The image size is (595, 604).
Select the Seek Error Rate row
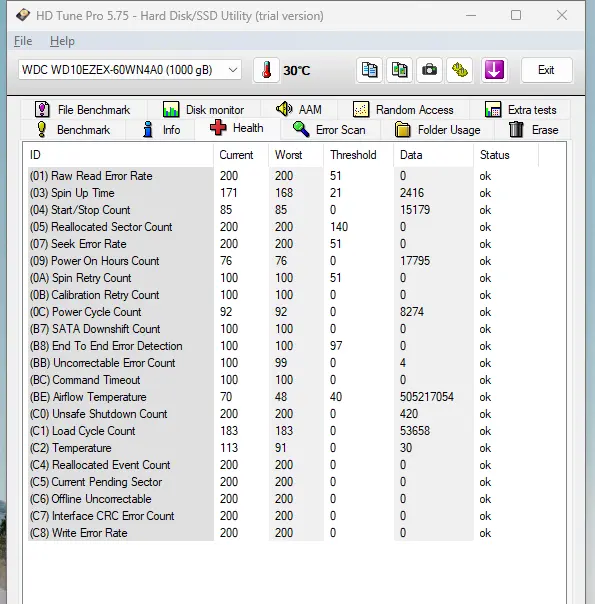(x=283, y=244)
